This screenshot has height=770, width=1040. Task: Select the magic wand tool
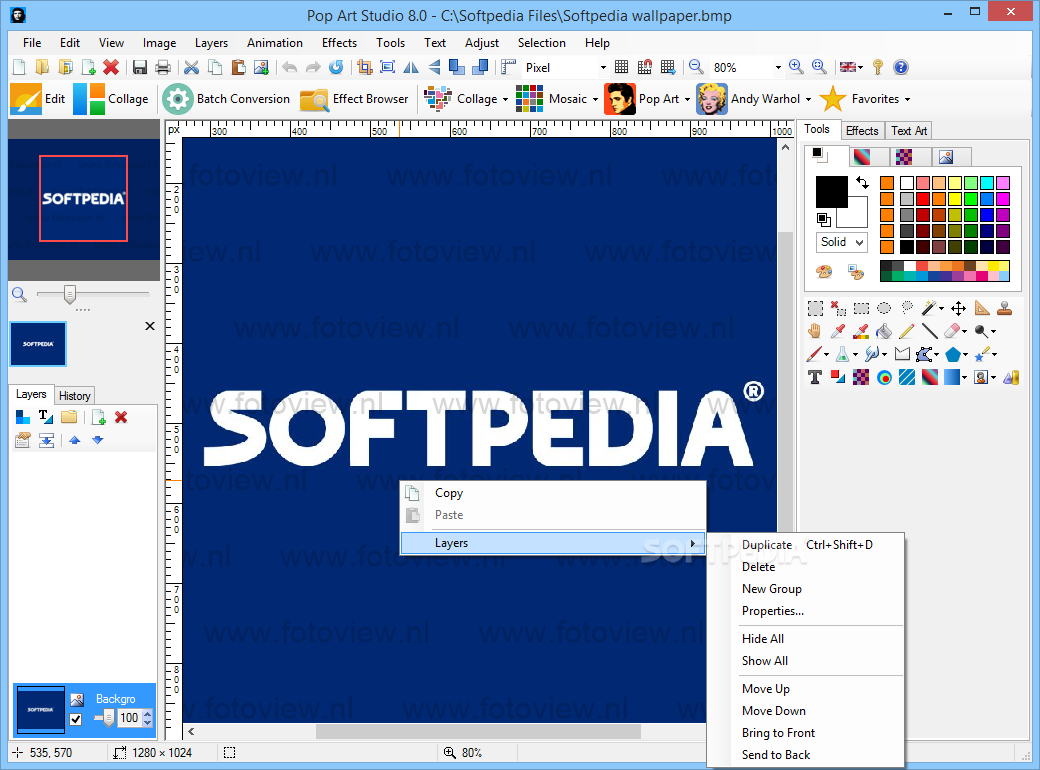pyautogui.click(x=929, y=308)
